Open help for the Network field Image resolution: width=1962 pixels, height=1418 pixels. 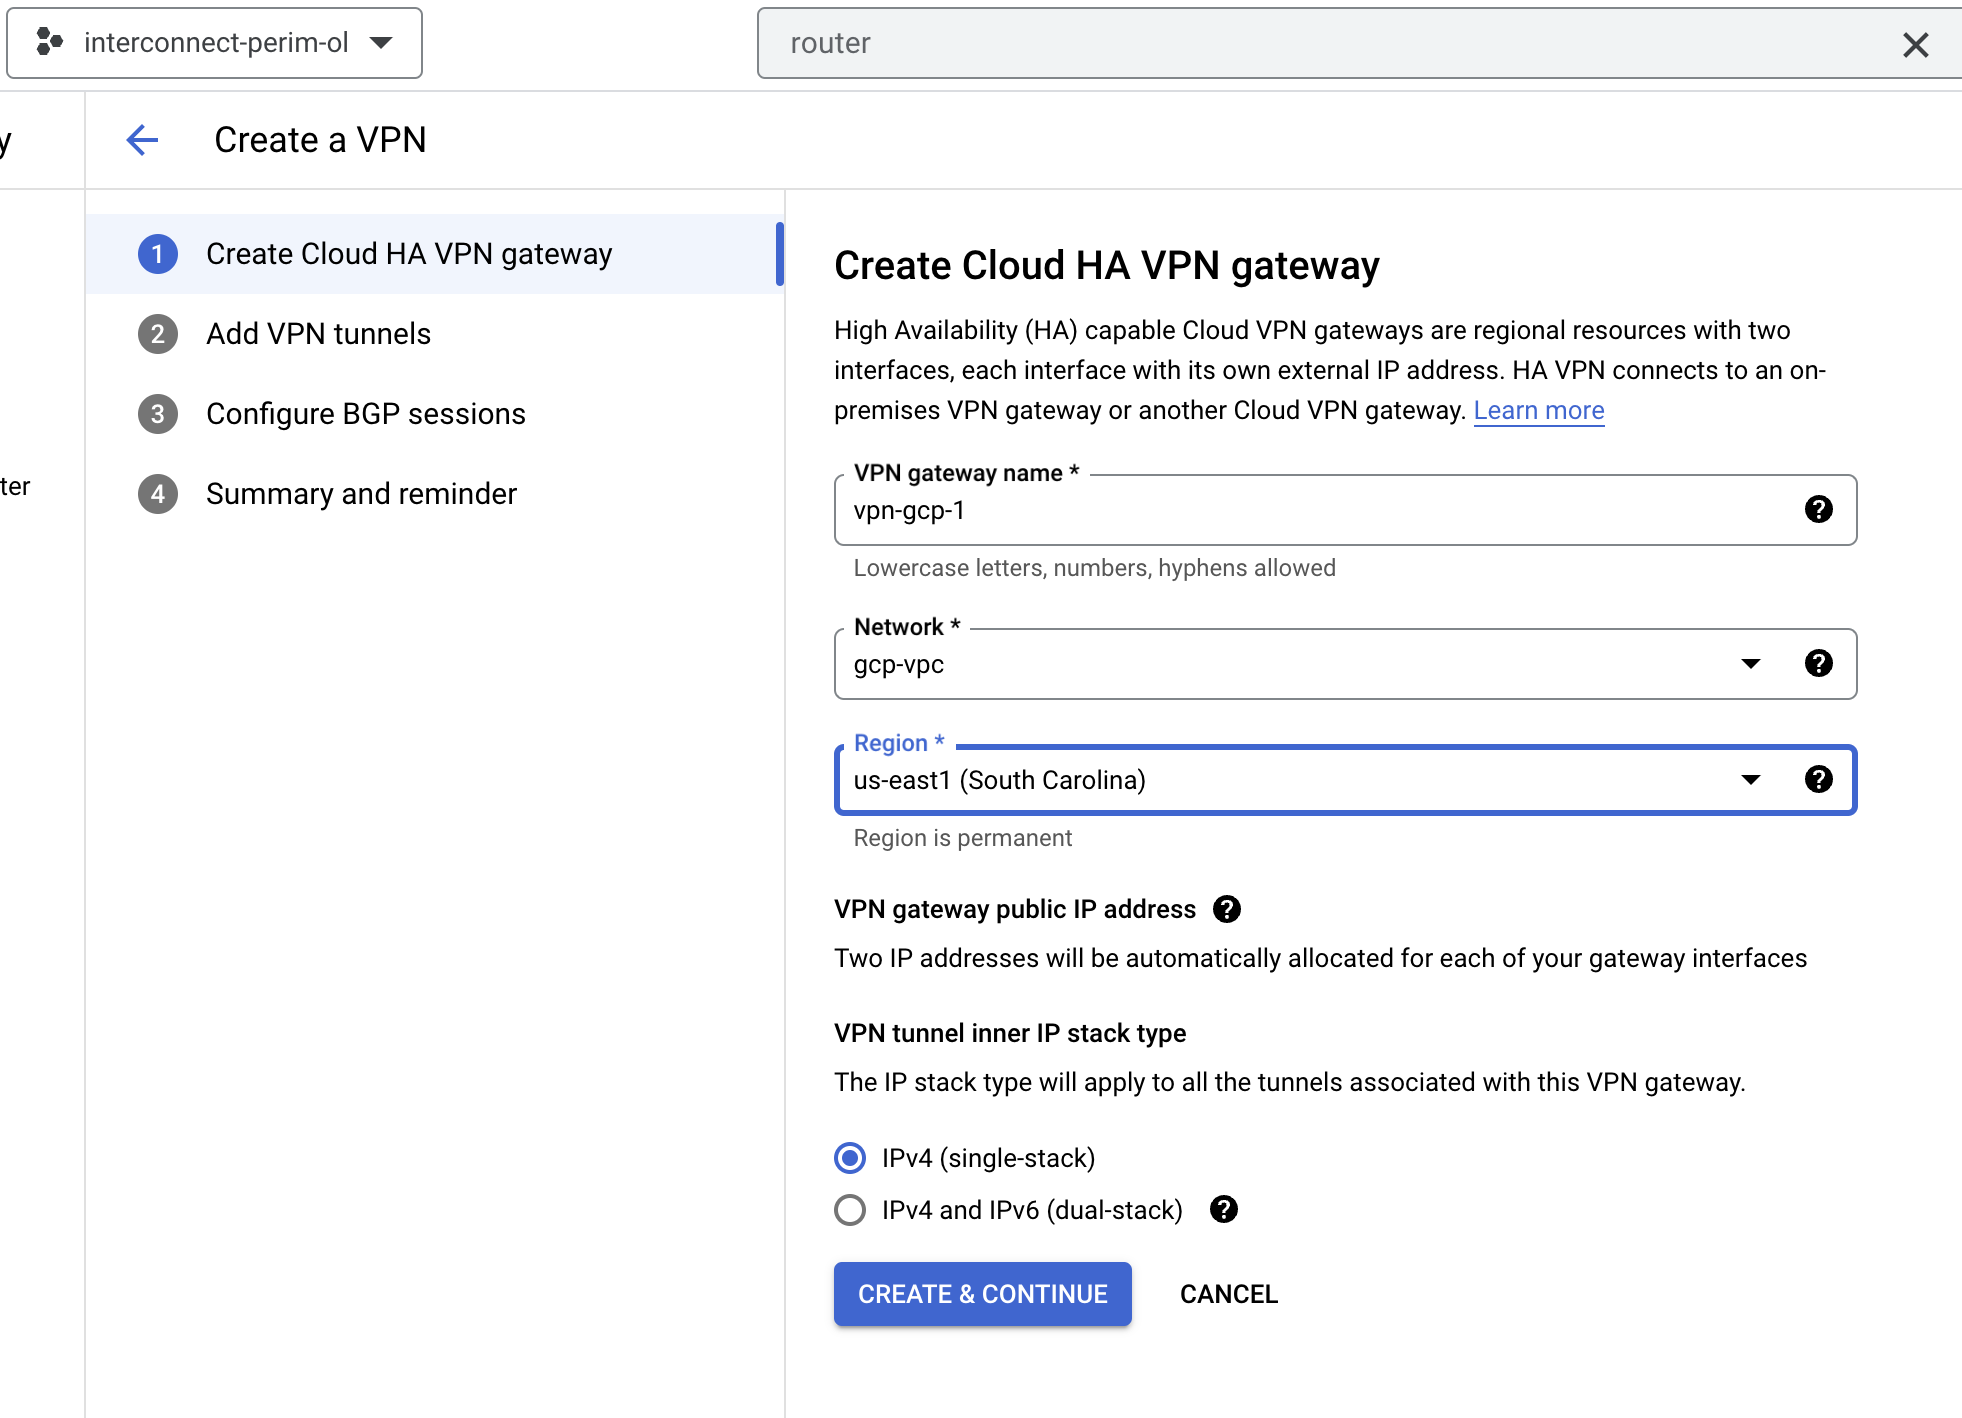(x=1819, y=663)
